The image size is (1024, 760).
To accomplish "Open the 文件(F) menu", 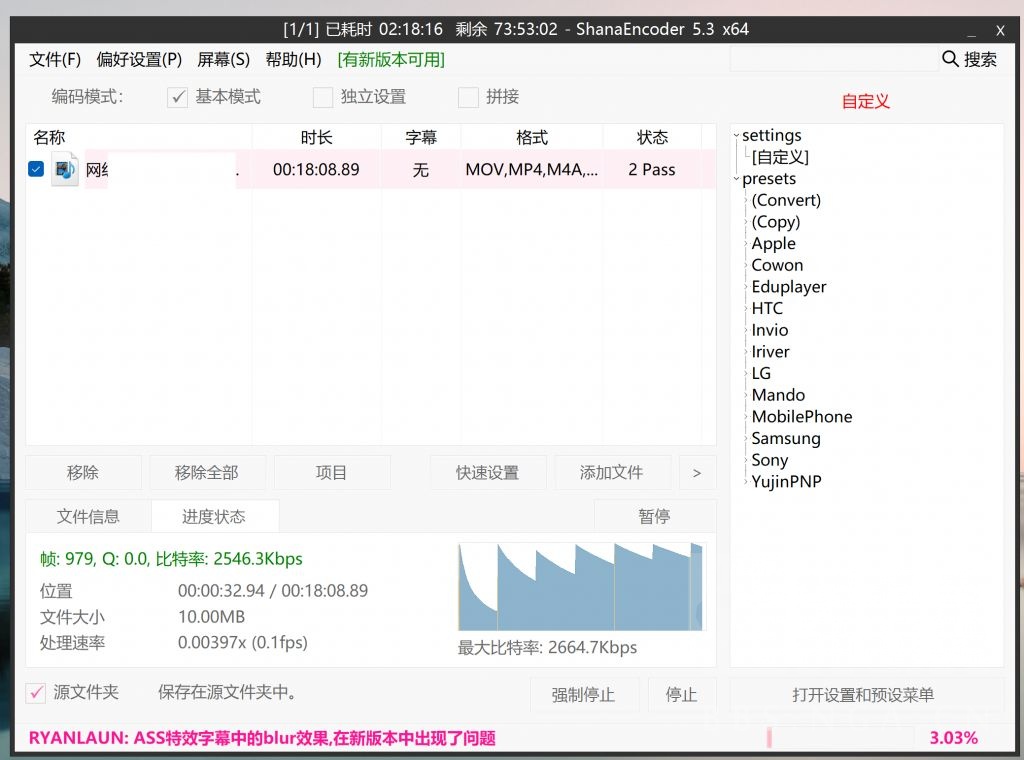I will coord(55,59).
